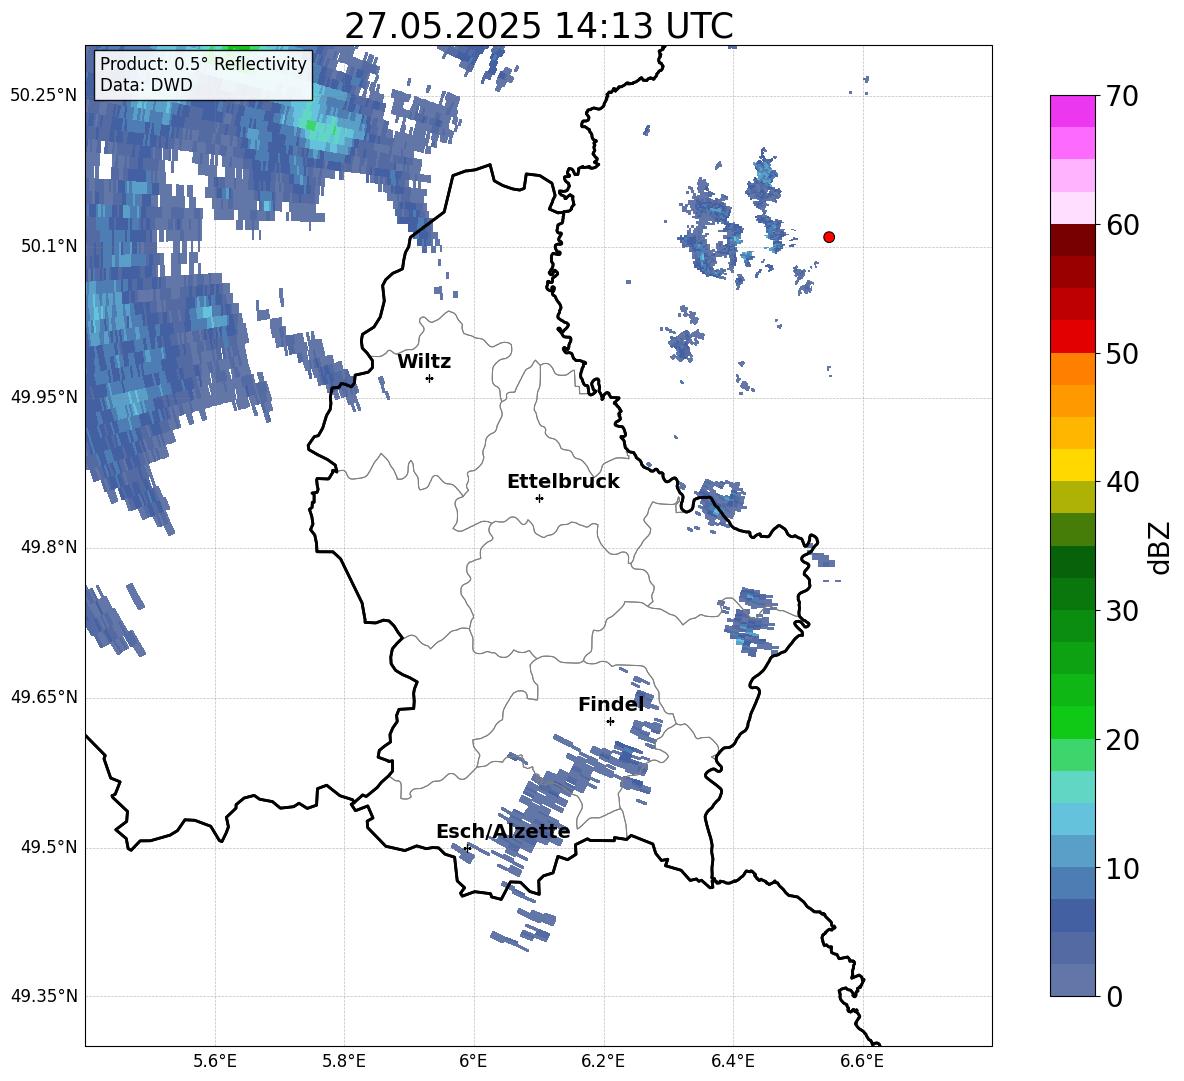1184x1081 pixels.
Task: Click the magenta segment at the colorbar top
Action: pyautogui.click(x=1073, y=112)
